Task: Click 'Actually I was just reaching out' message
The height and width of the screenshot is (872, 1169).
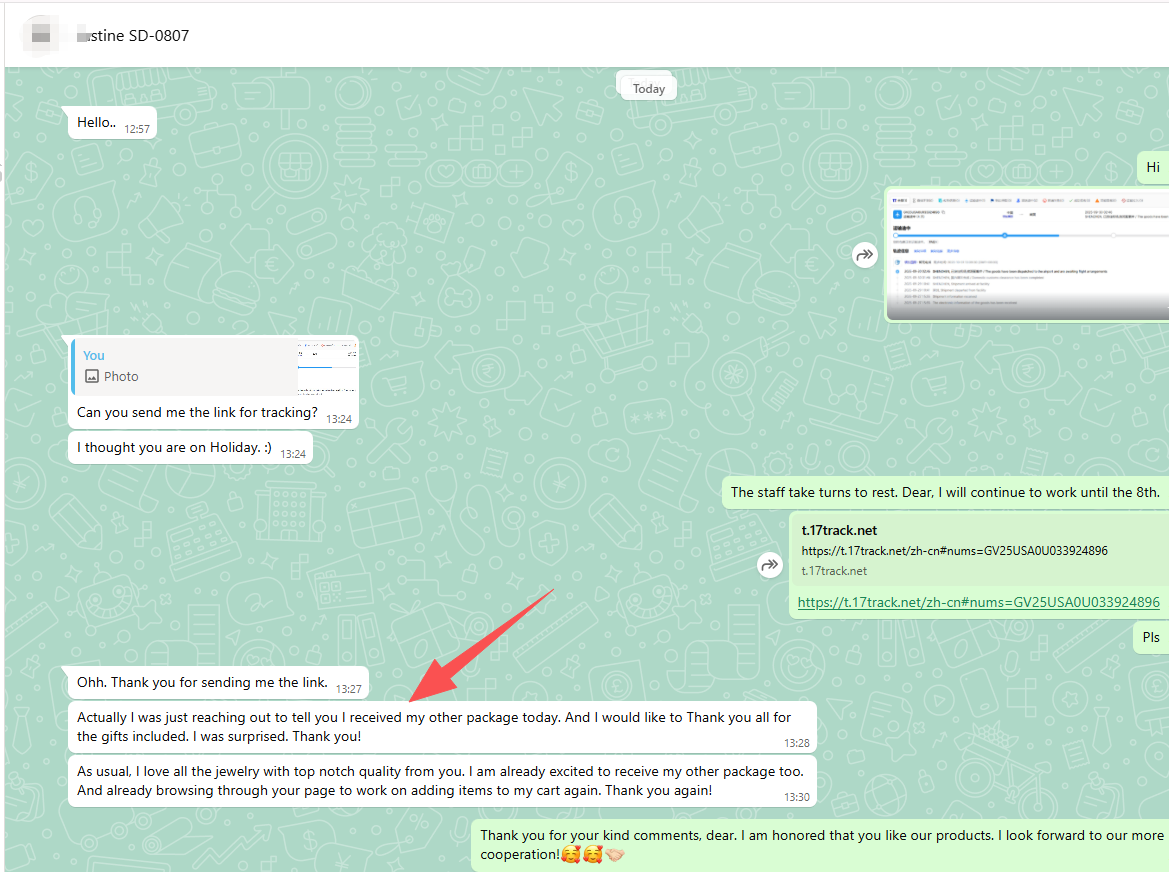Action: point(442,727)
